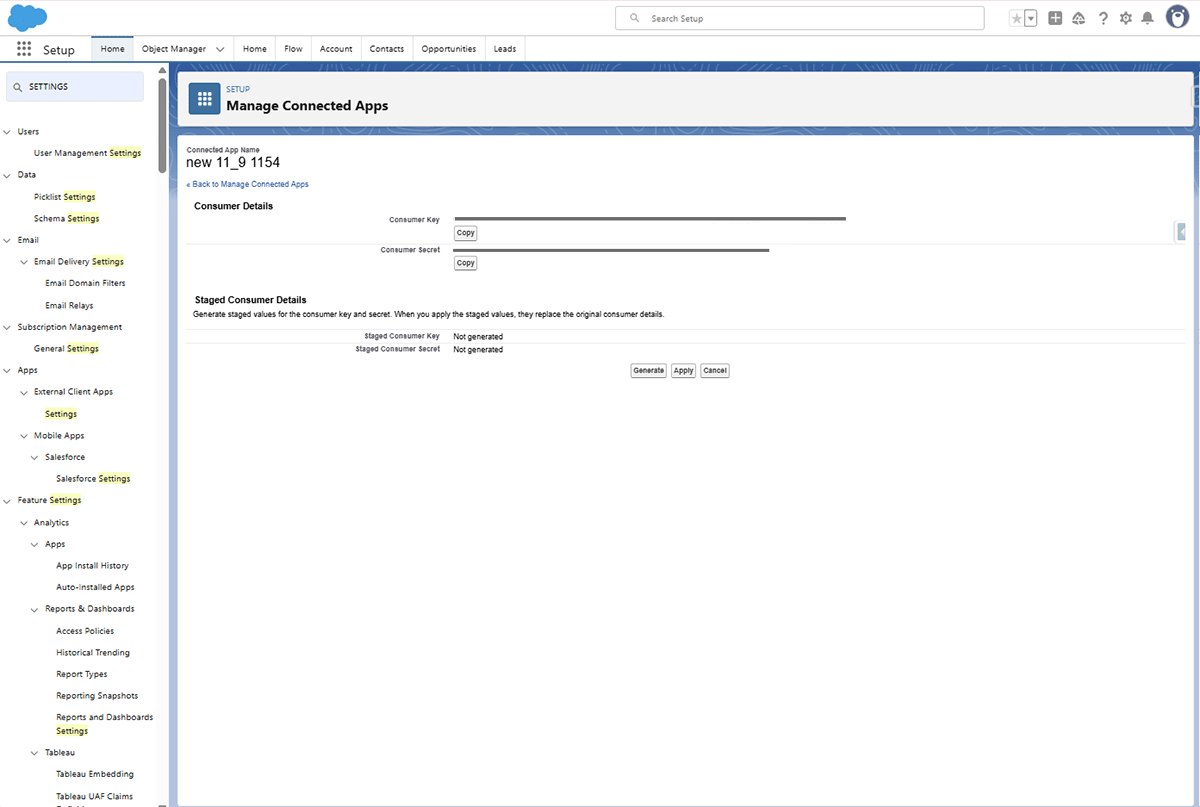This screenshot has height=807, width=1200.
Task: Click Back to Manage Connected Apps link
Action: [248, 184]
